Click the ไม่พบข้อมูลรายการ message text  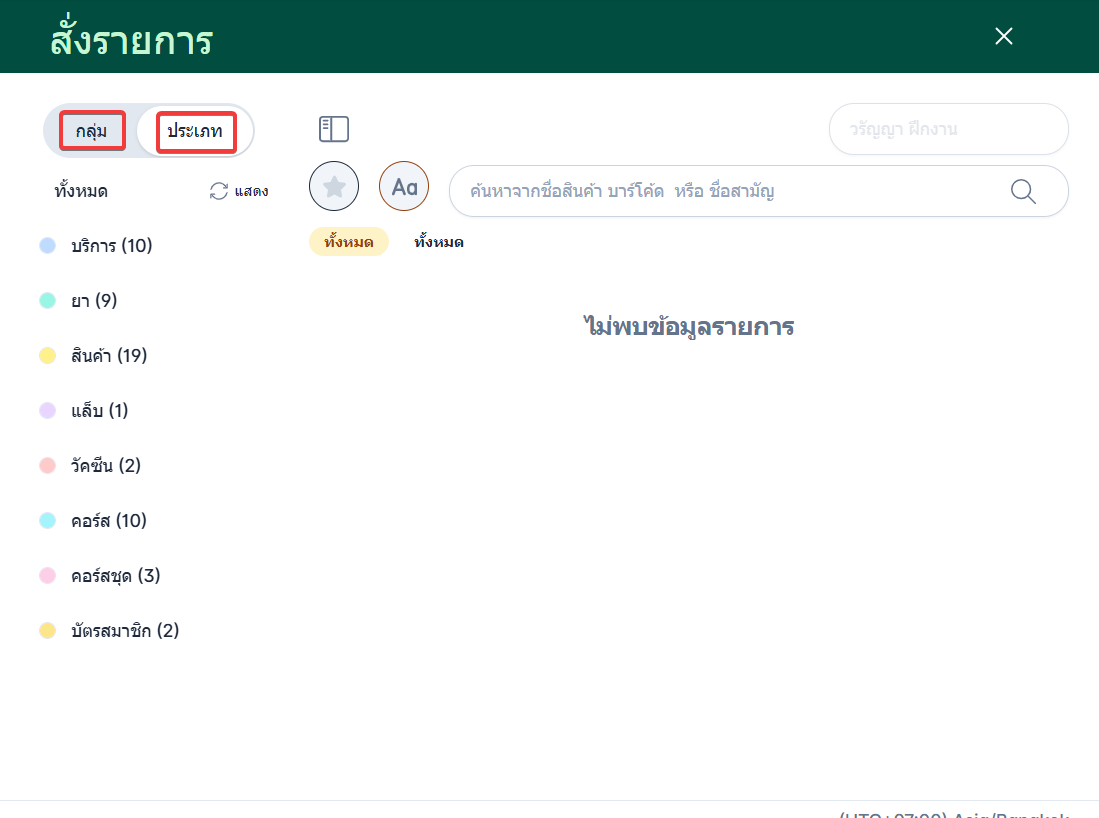pyautogui.click(x=689, y=327)
